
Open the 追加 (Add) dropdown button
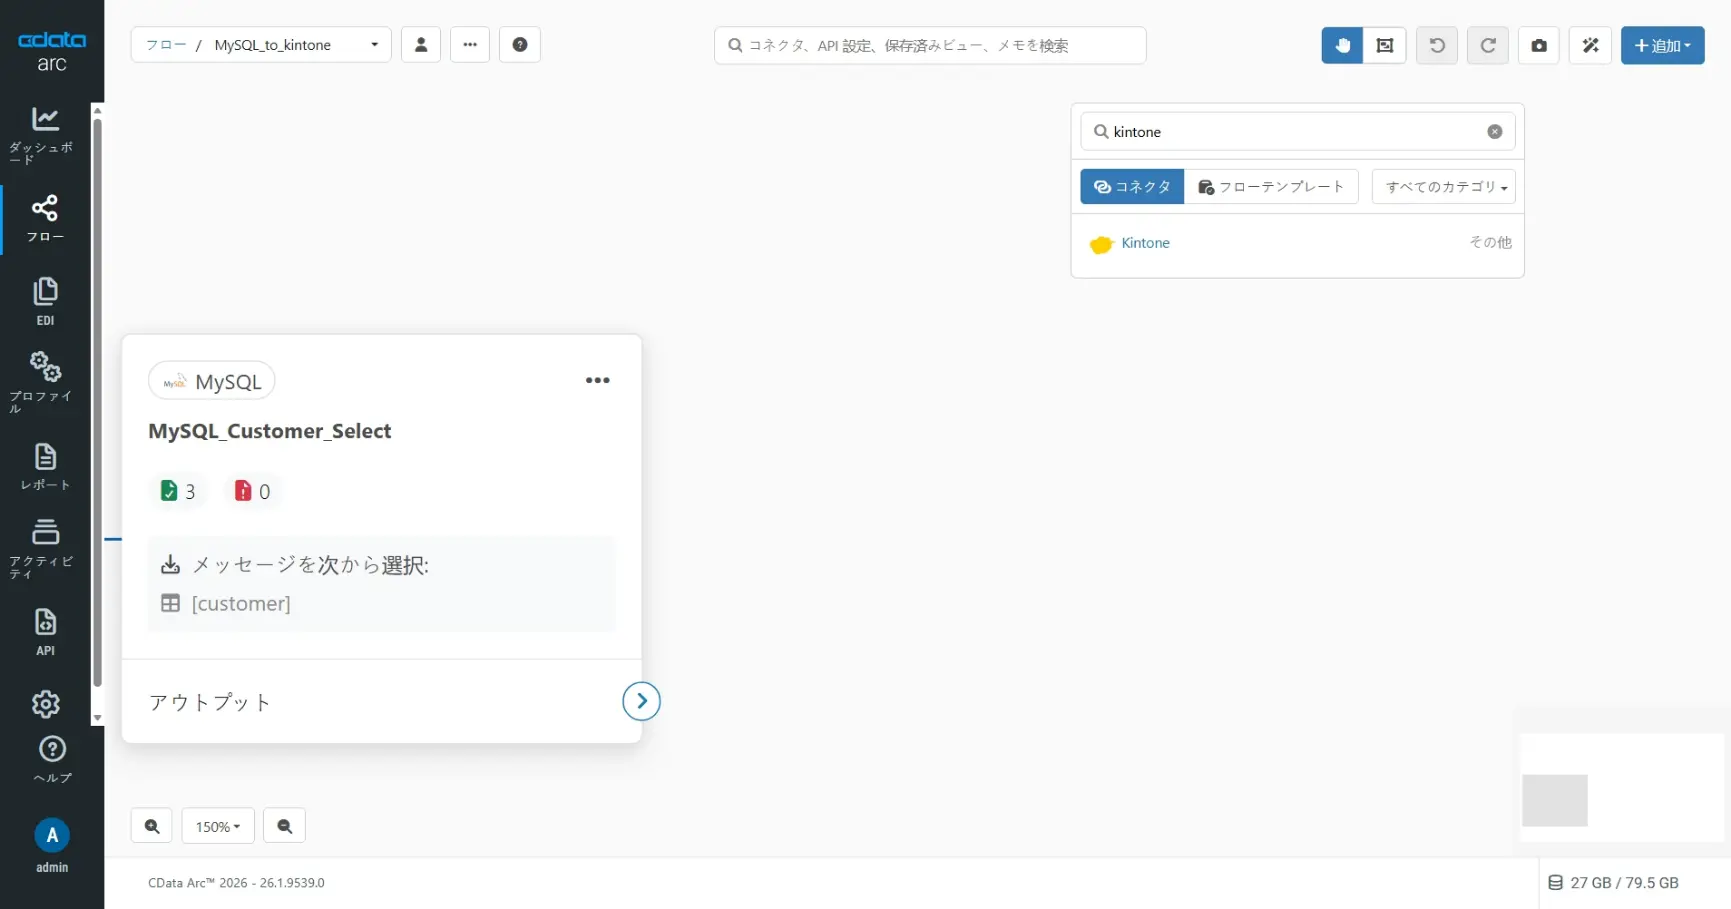(x=1662, y=45)
